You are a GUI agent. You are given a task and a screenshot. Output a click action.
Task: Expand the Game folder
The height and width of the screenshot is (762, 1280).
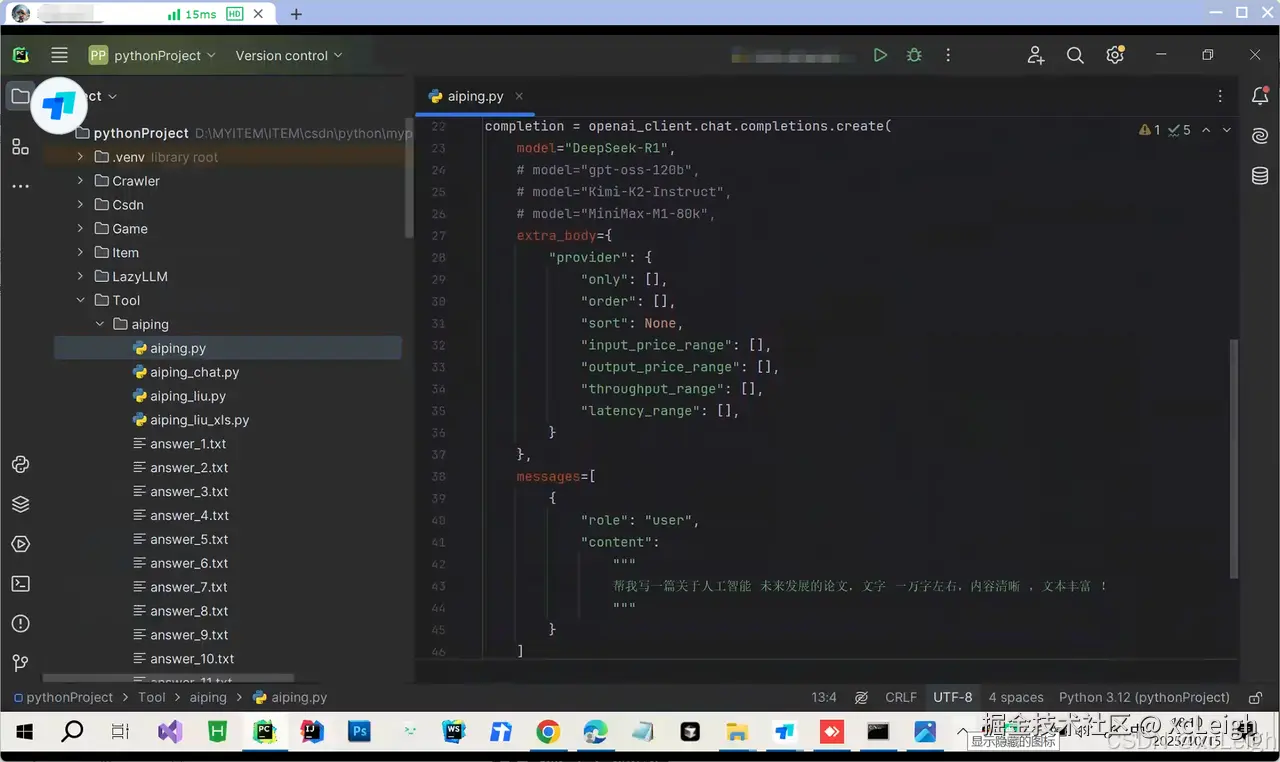pyautogui.click(x=81, y=229)
